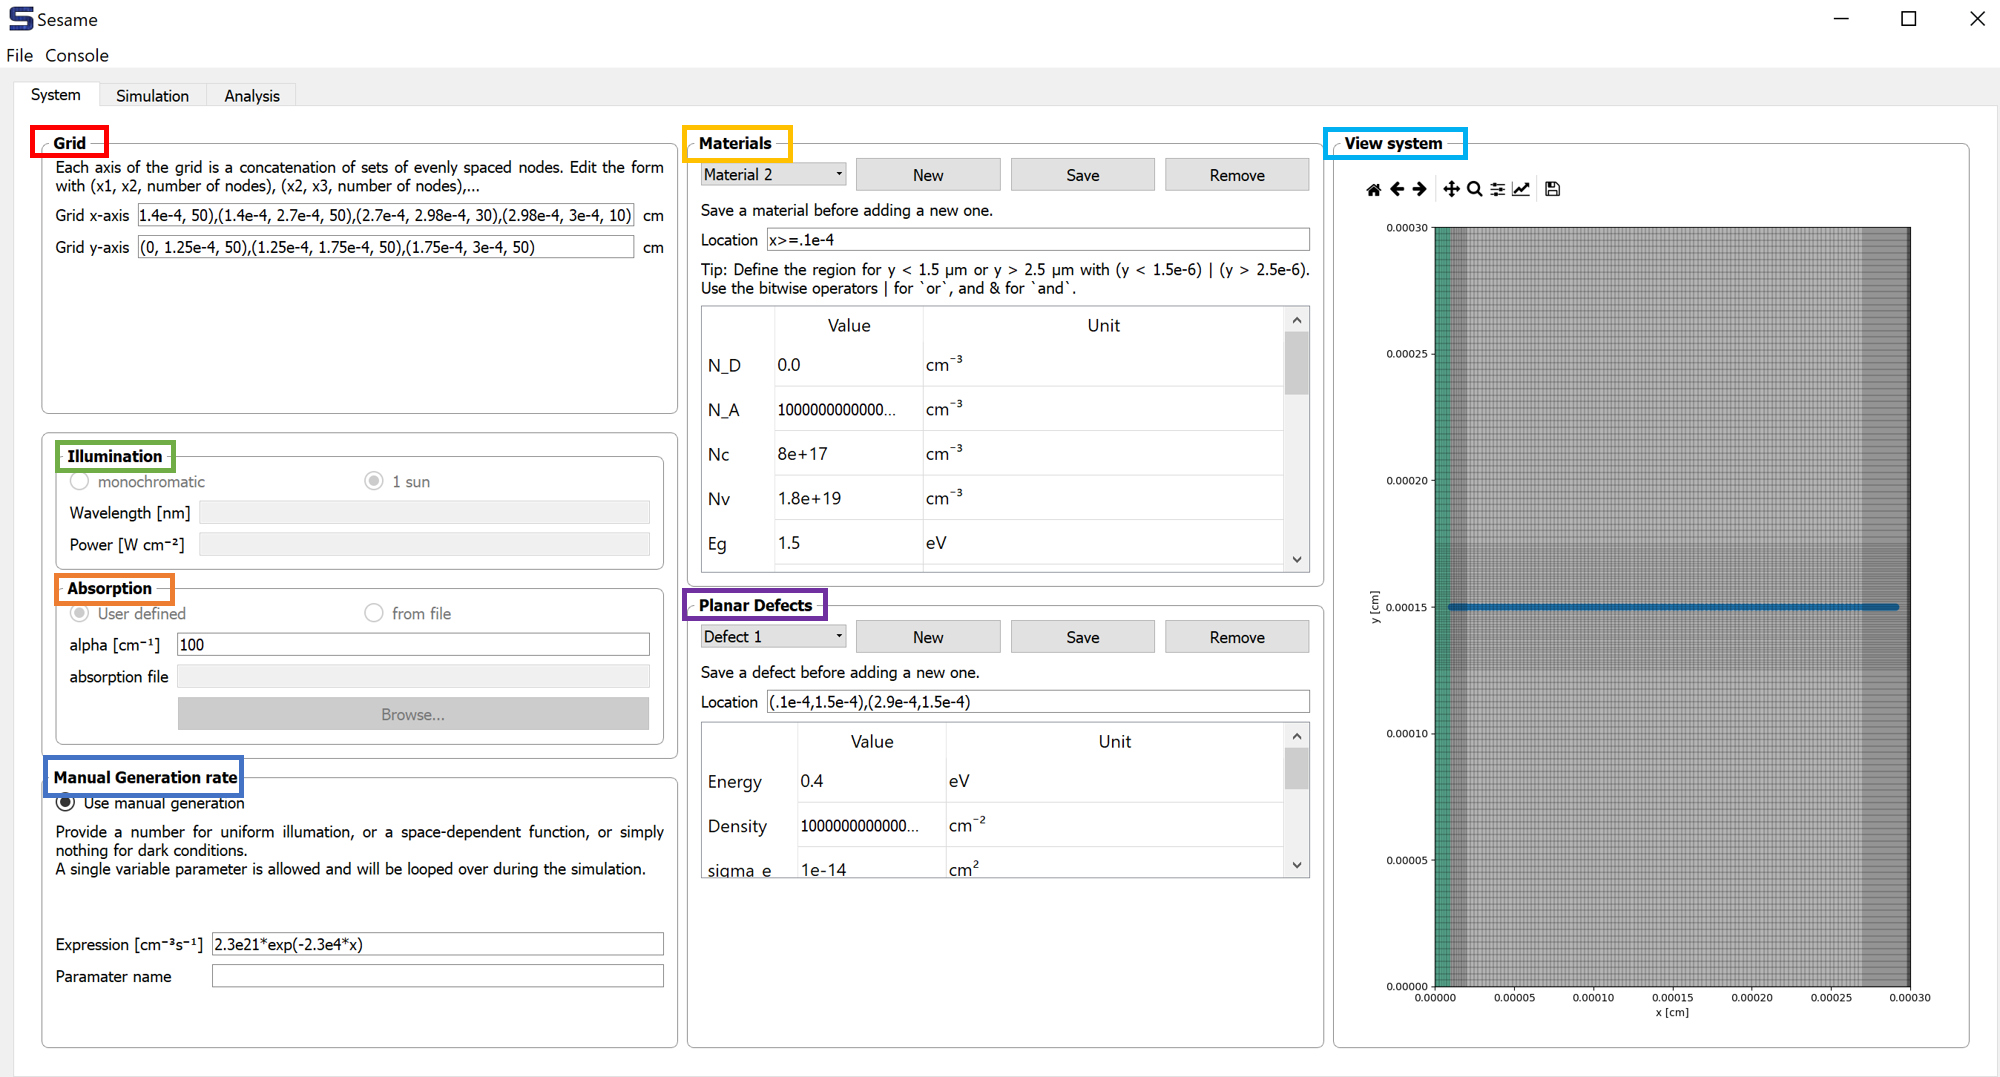
Task: Select the N_D value cell 0.0
Action: click(848, 365)
